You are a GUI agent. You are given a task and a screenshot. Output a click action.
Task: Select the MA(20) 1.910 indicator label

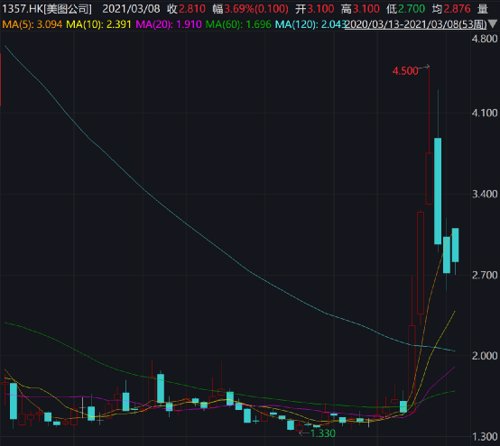pyautogui.click(x=169, y=24)
